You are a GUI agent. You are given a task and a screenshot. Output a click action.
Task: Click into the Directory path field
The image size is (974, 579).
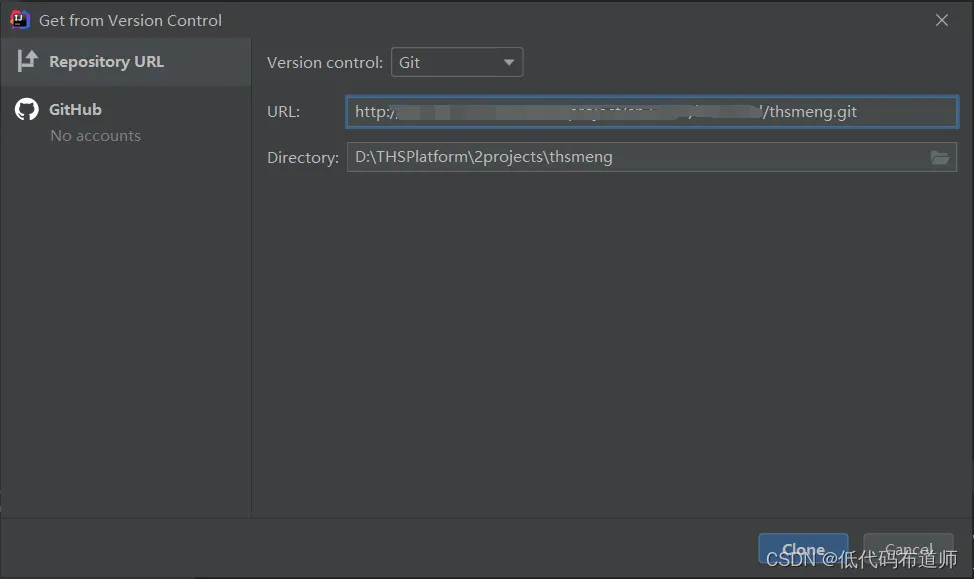tap(630, 157)
